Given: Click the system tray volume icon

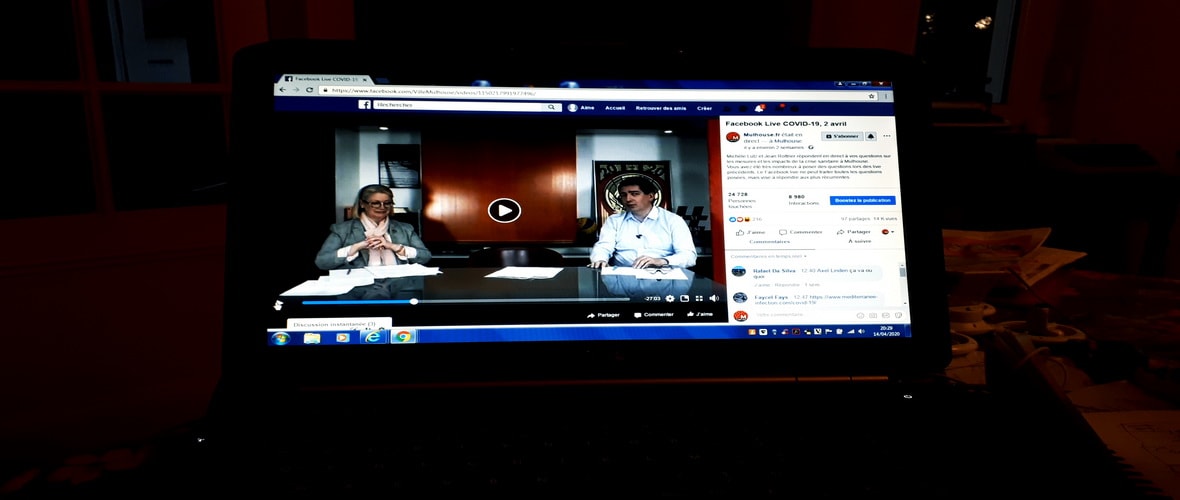Looking at the screenshot, I should pyautogui.click(x=860, y=331).
